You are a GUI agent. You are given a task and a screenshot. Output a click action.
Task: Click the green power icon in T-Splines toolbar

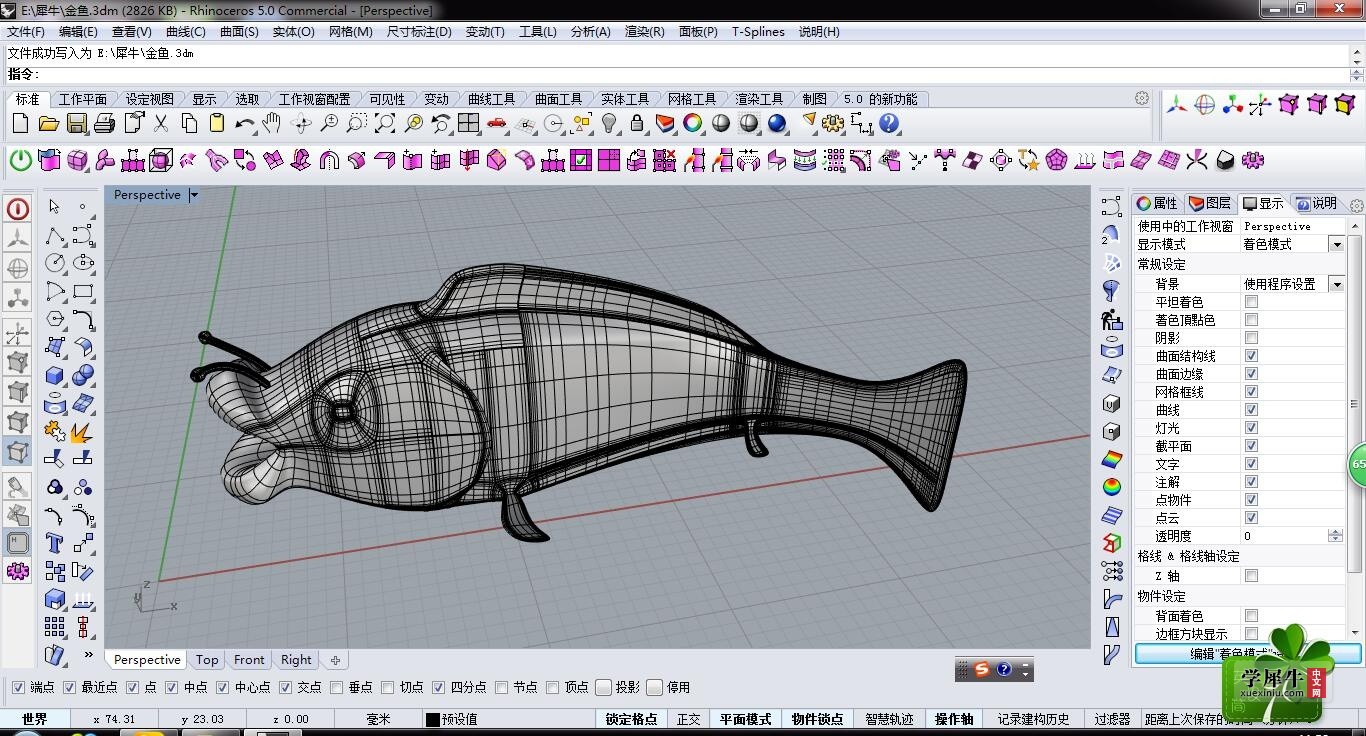(20, 160)
